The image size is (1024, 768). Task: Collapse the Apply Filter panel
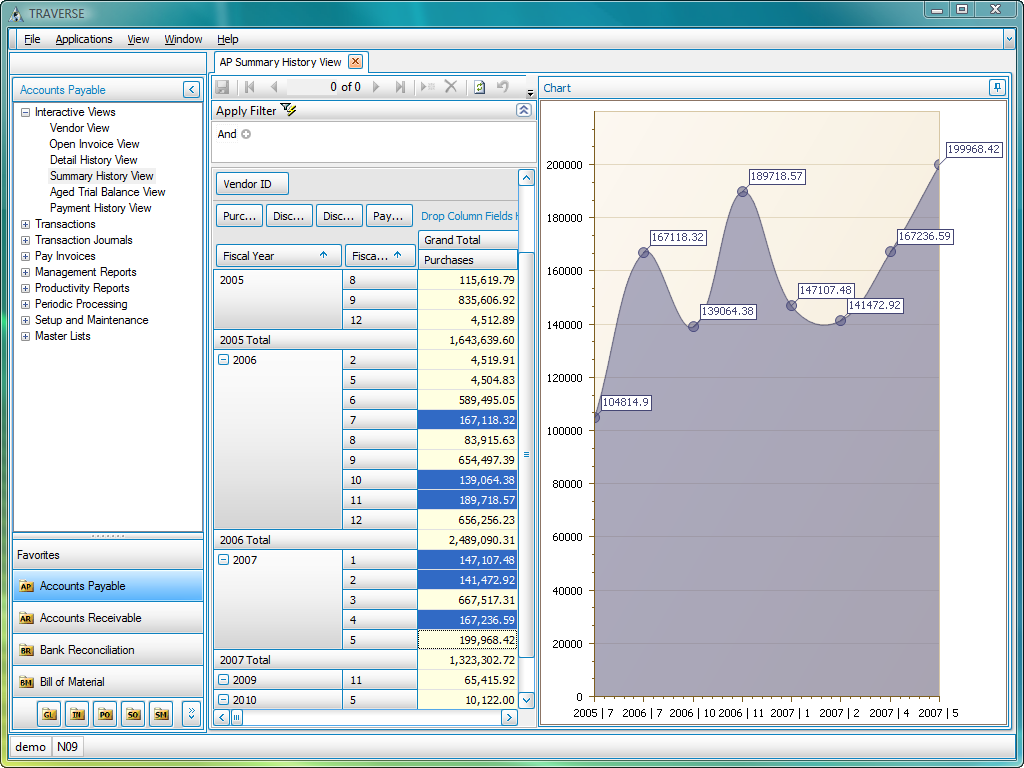pos(524,110)
